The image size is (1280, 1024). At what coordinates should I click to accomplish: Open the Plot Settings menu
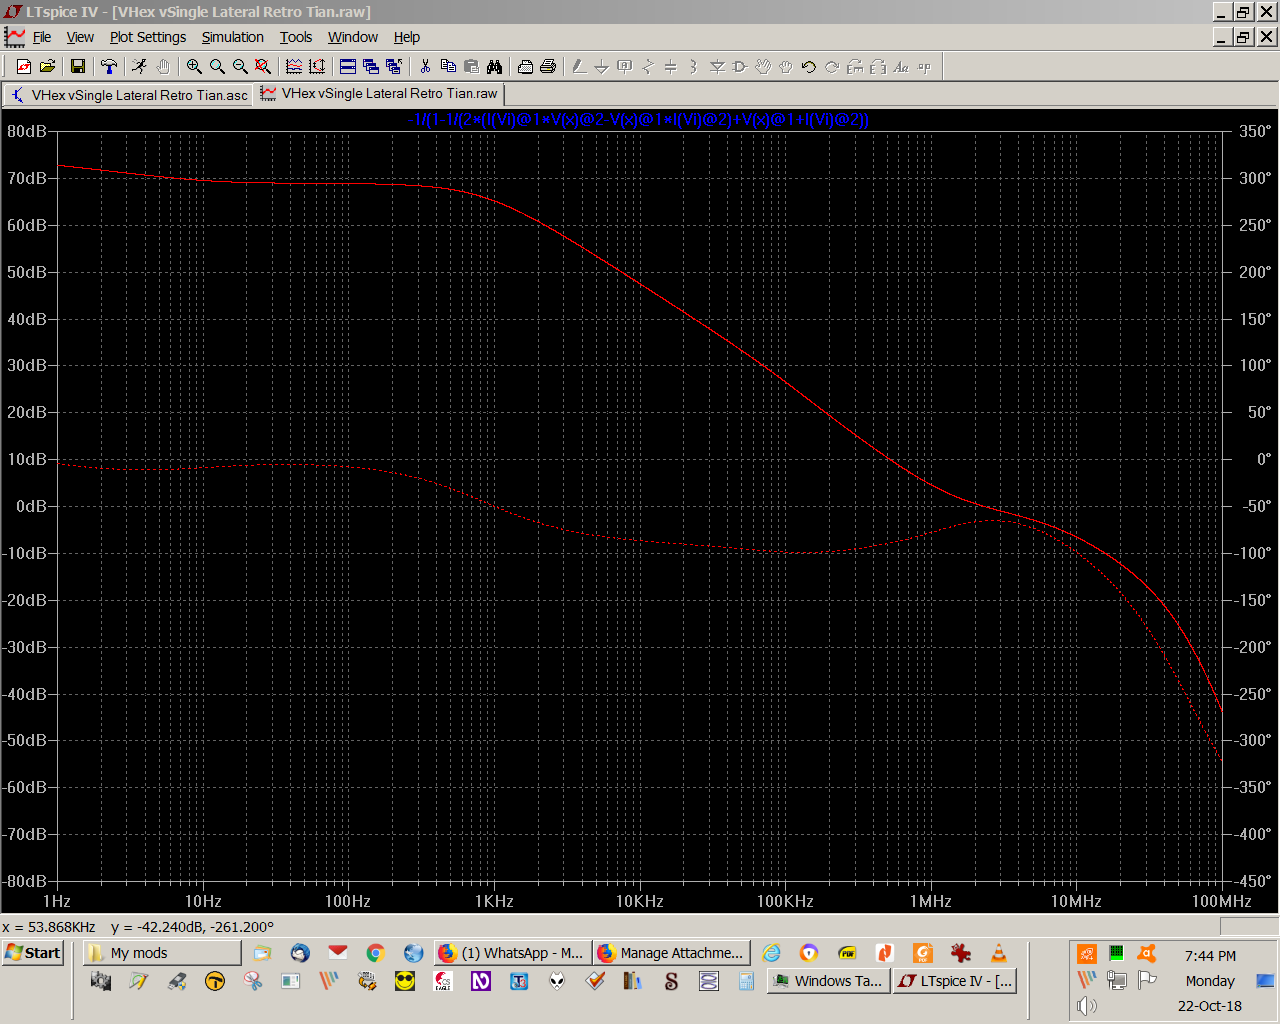pyautogui.click(x=148, y=37)
